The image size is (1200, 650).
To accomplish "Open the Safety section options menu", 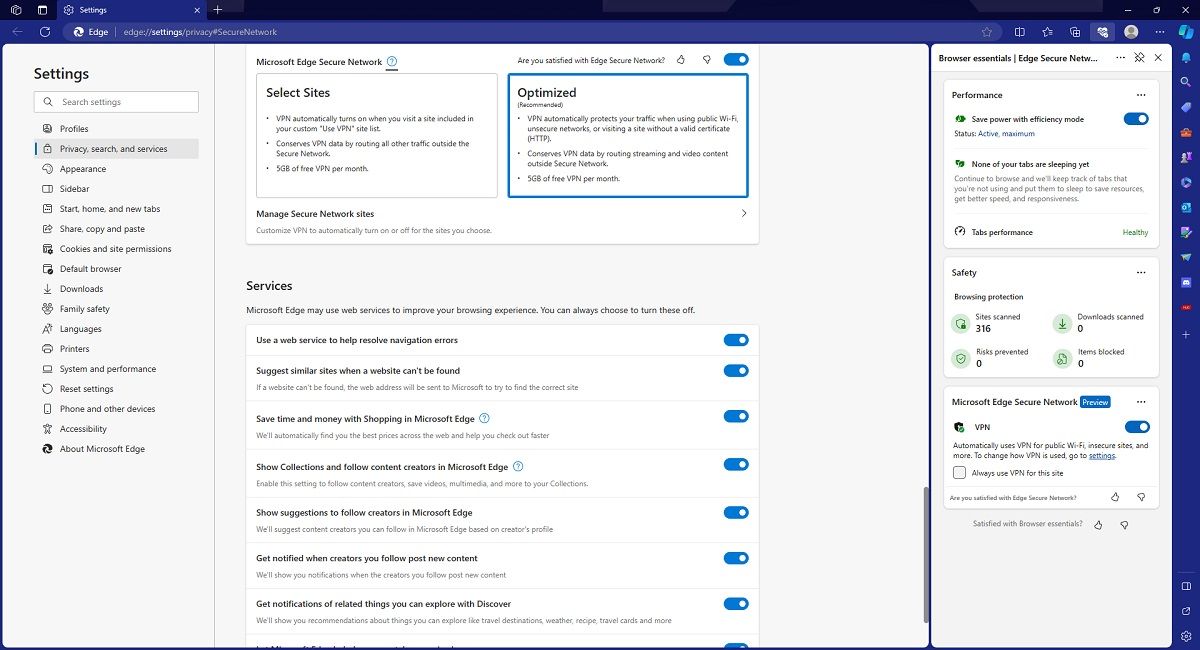I will click(x=1141, y=272).
